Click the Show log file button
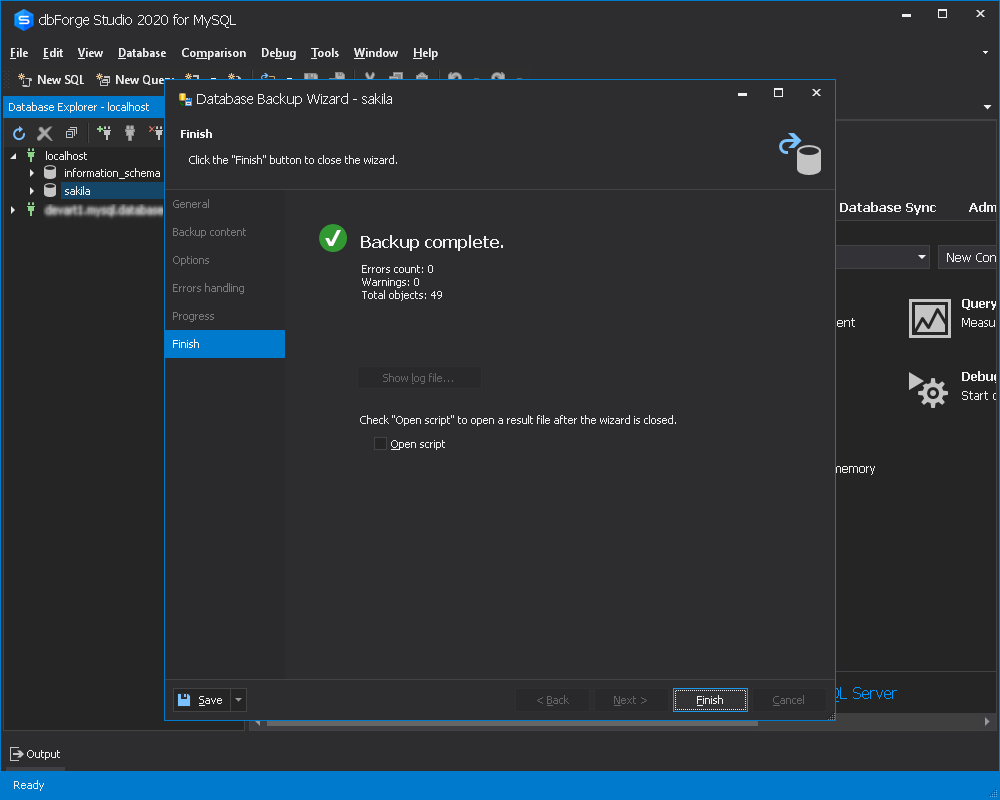 point(418,378)
